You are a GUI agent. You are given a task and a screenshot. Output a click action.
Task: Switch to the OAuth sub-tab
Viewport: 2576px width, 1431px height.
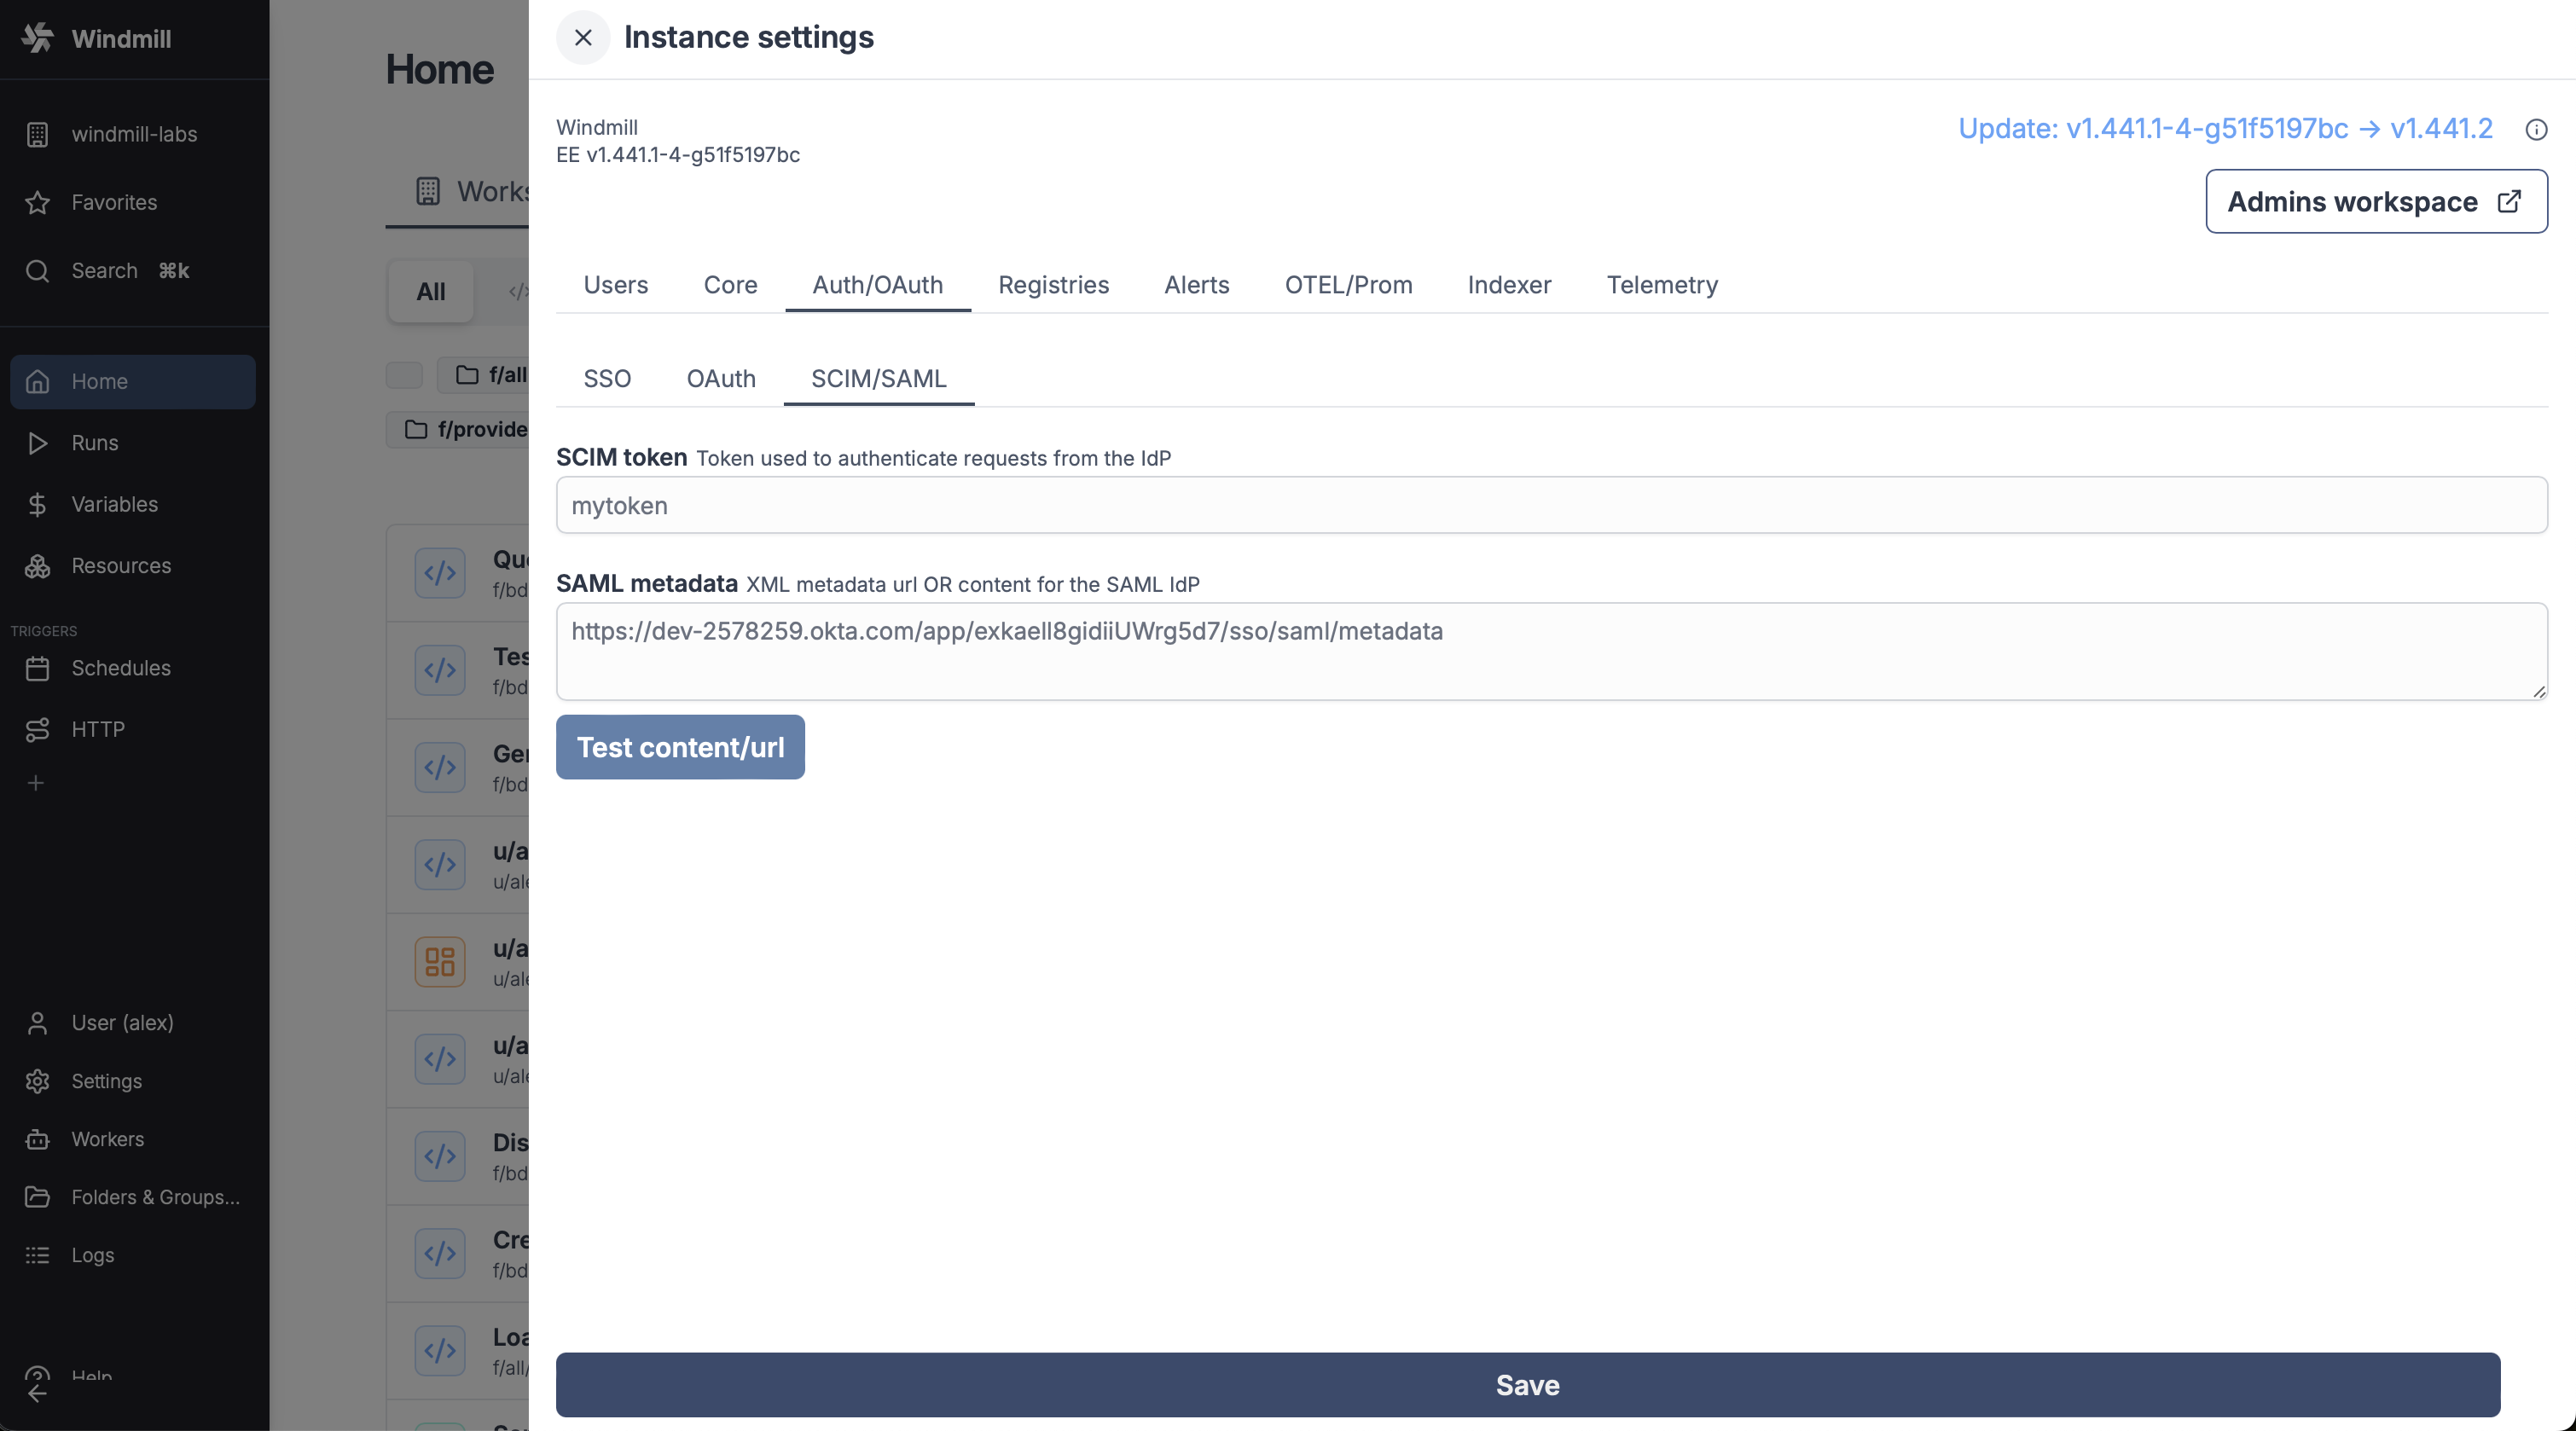[x=720, y=378]
